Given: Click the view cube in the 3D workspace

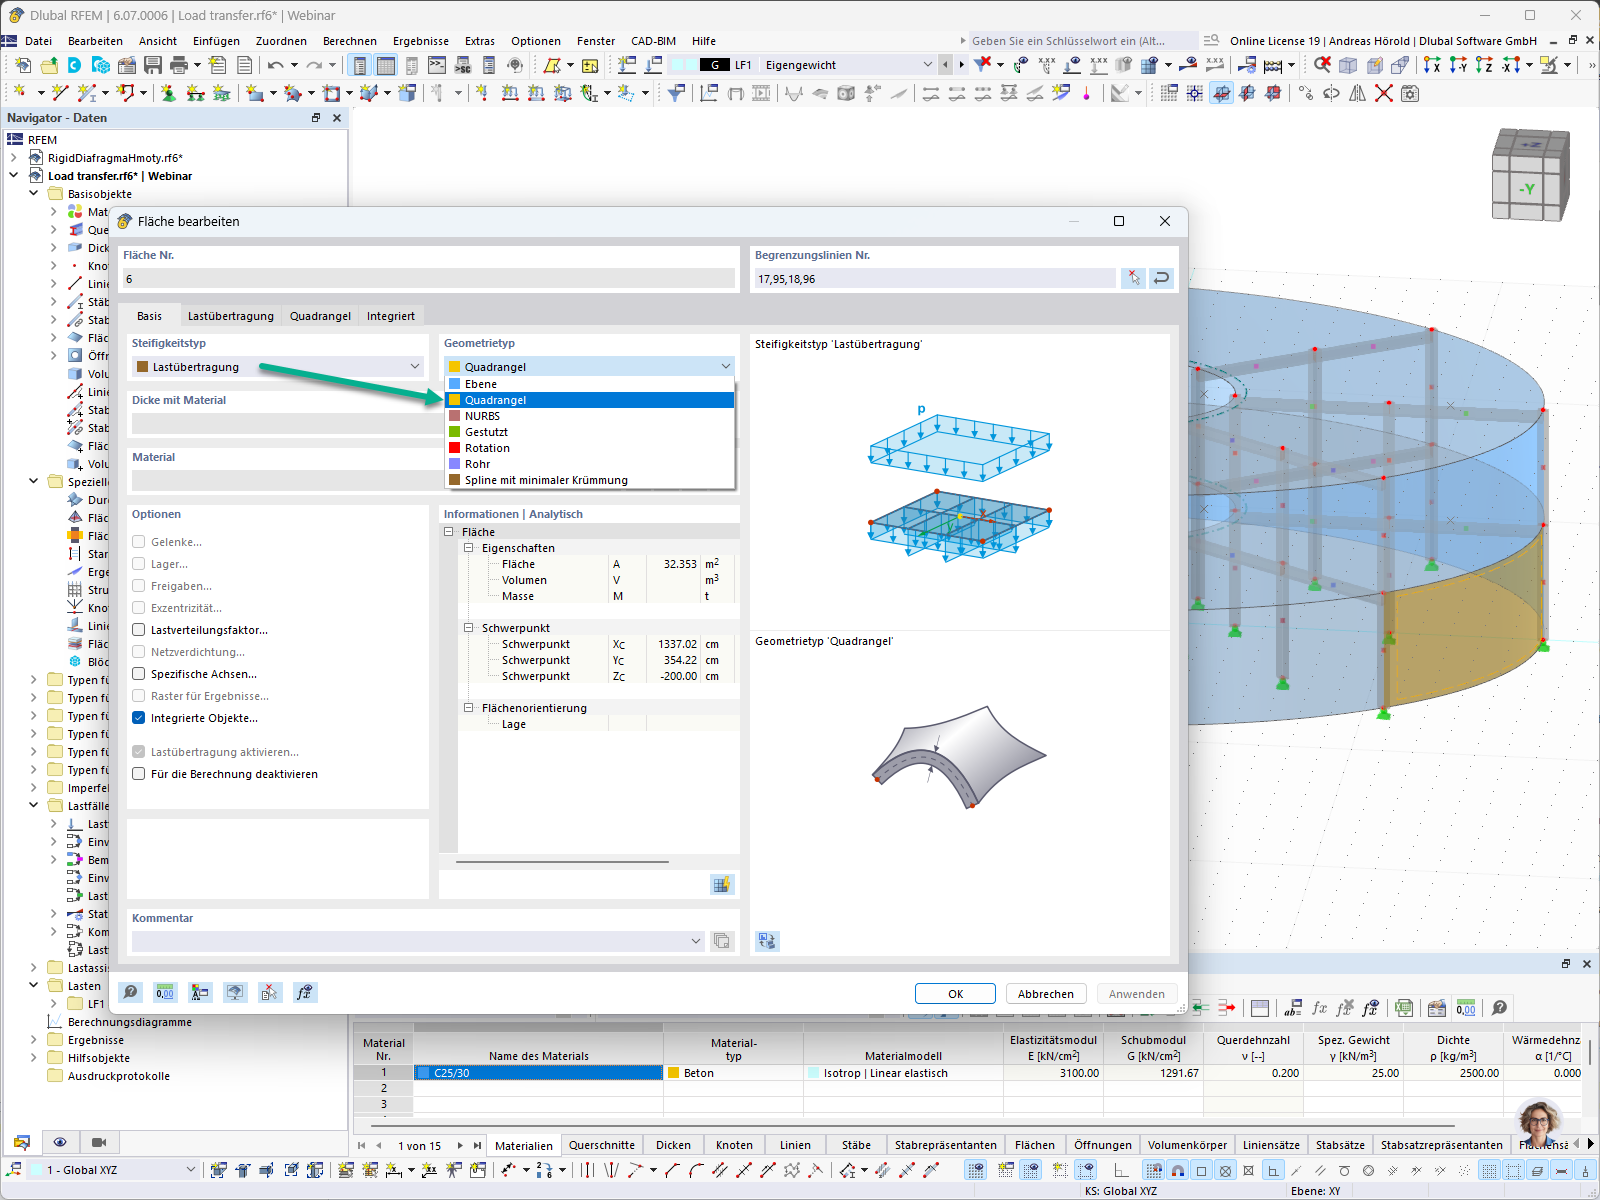Looking at the screenshot, I should click(1530, 175).
